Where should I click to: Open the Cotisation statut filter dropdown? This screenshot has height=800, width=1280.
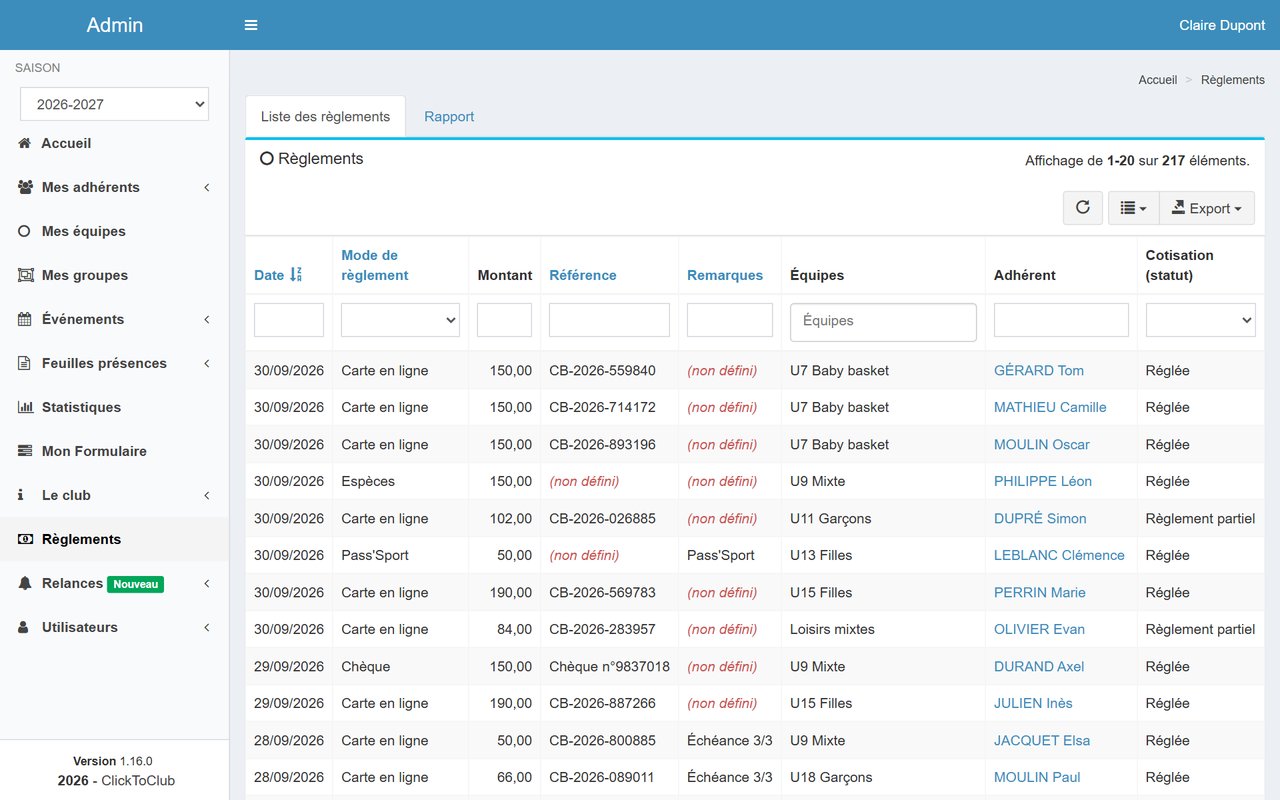click(x=1200, y=320)
